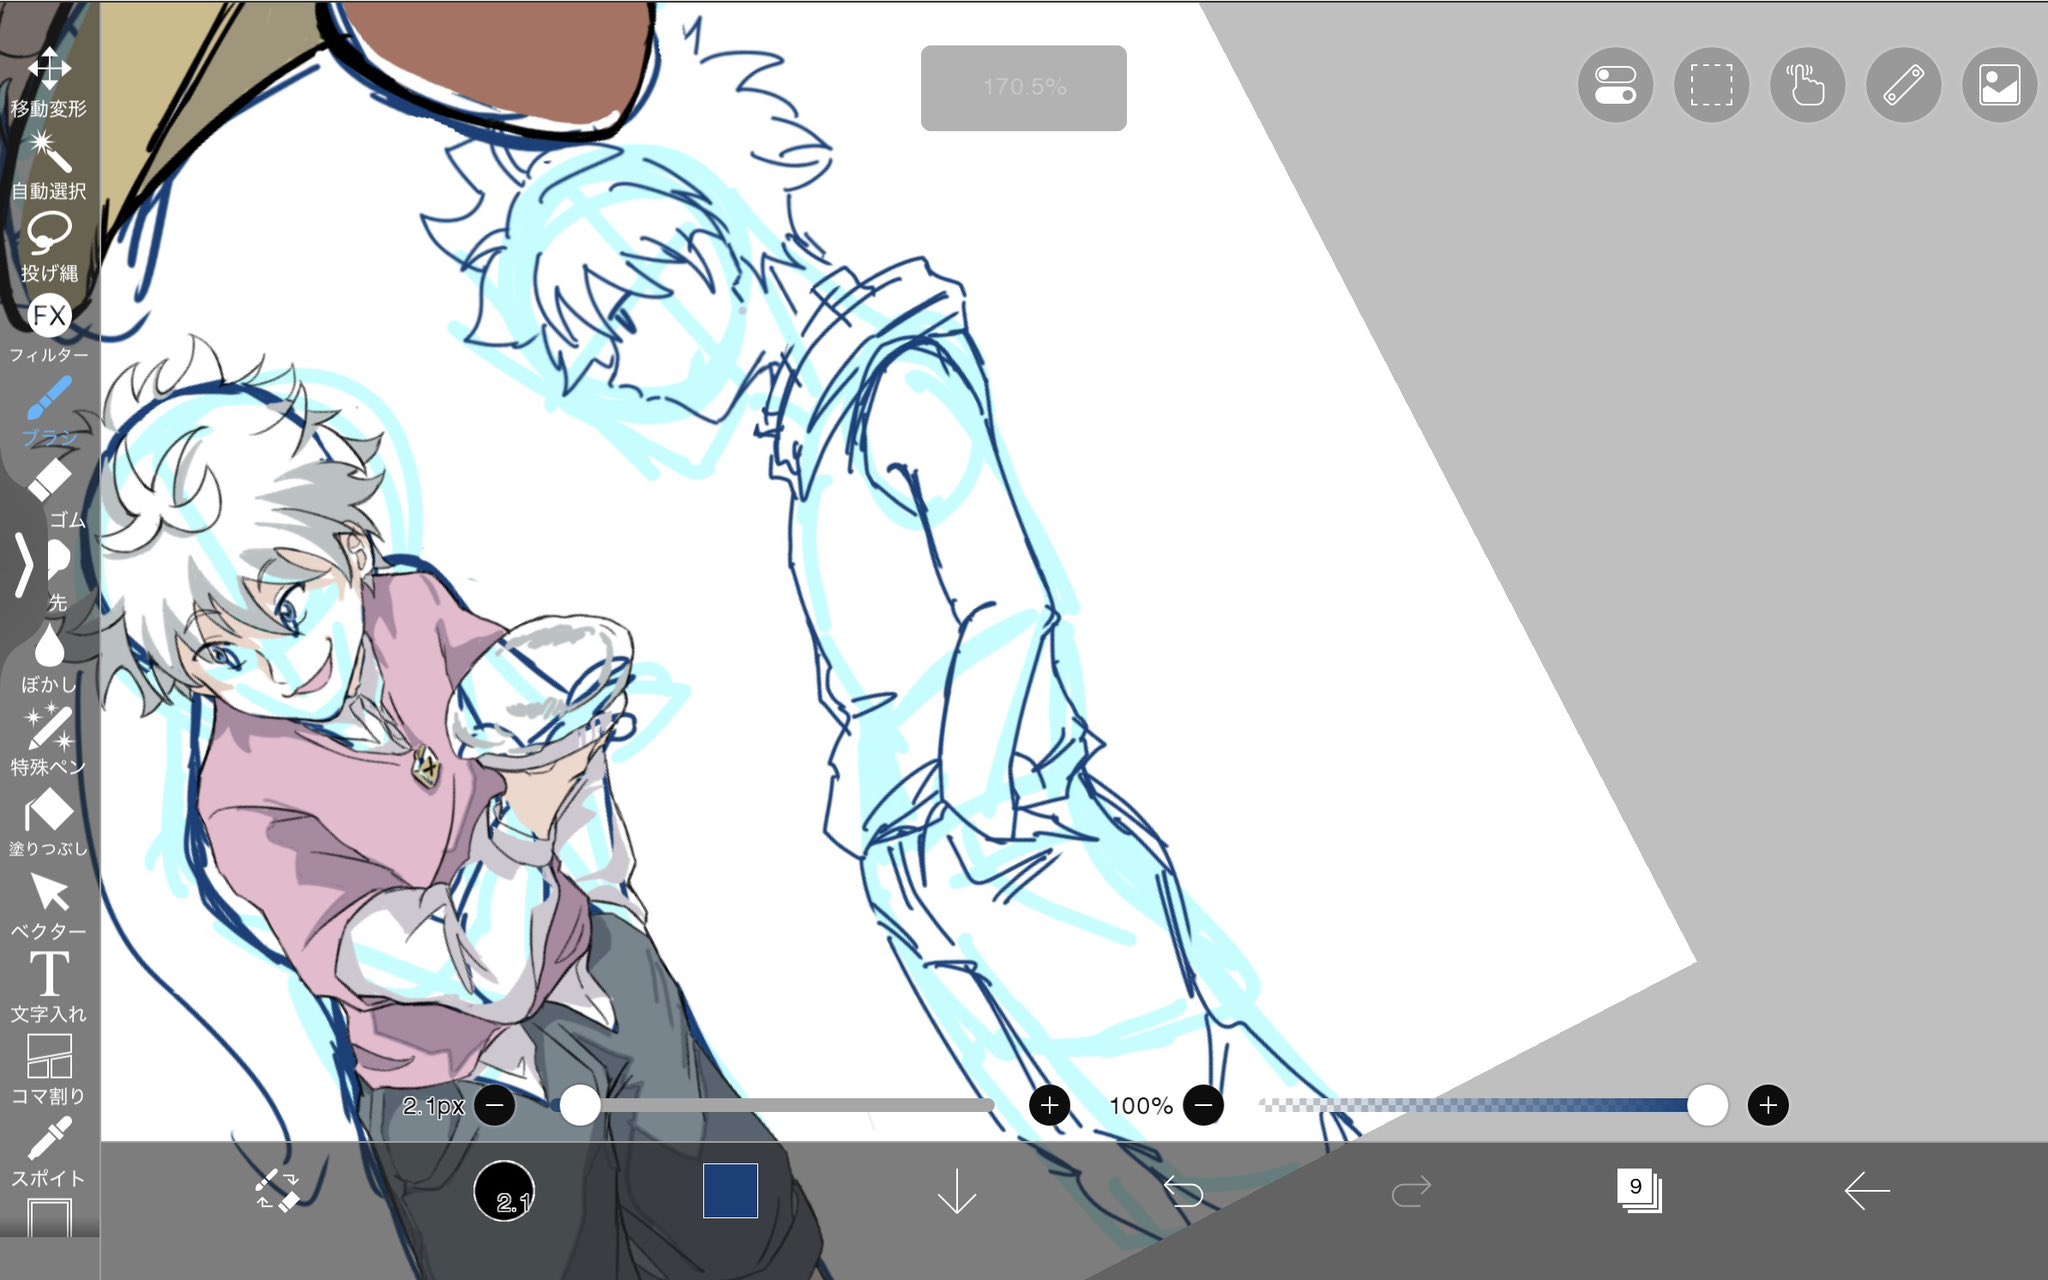Open the layers panel showing 9
Viewport: 2048px width, 1280px height.
click(x=1638, y=1190)
